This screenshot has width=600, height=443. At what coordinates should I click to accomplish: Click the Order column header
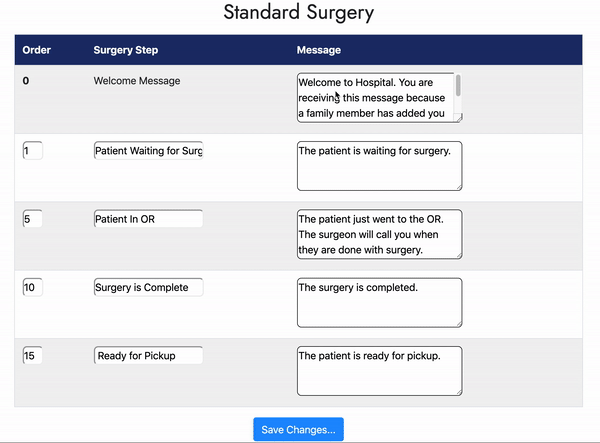point(37,50)
